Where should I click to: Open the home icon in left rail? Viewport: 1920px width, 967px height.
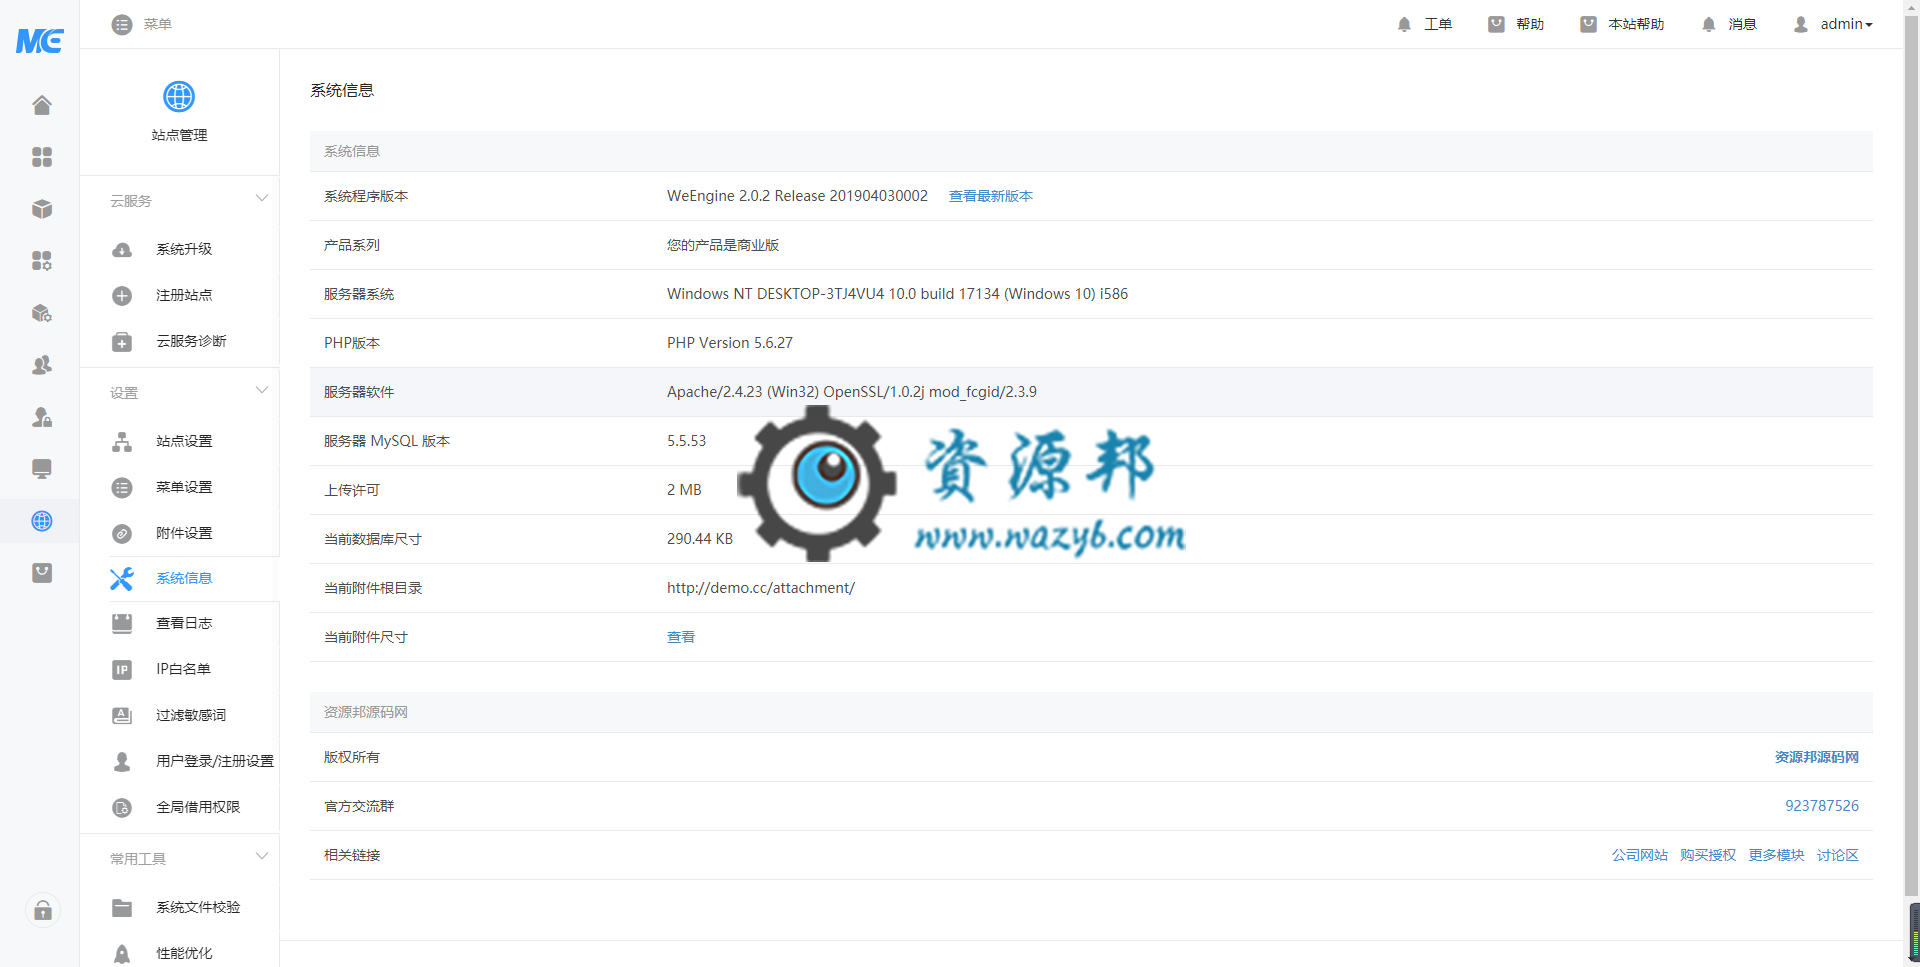tap(42, 105)
